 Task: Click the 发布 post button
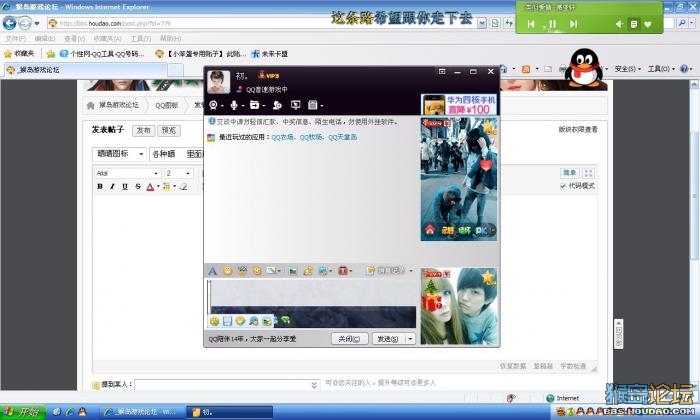(x=143, y=130)
